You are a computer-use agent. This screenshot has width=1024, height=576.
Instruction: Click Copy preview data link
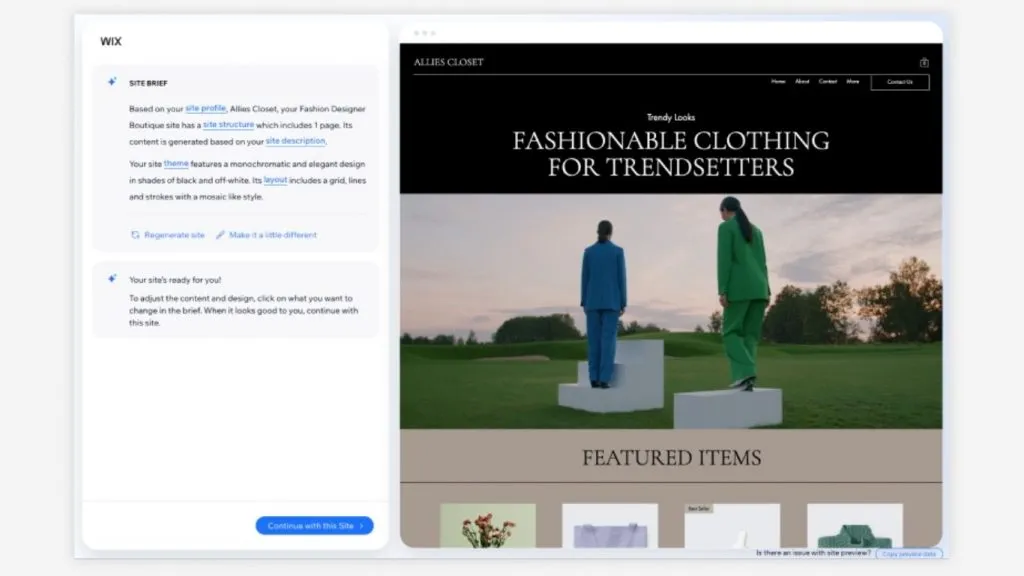click(909, 554)
